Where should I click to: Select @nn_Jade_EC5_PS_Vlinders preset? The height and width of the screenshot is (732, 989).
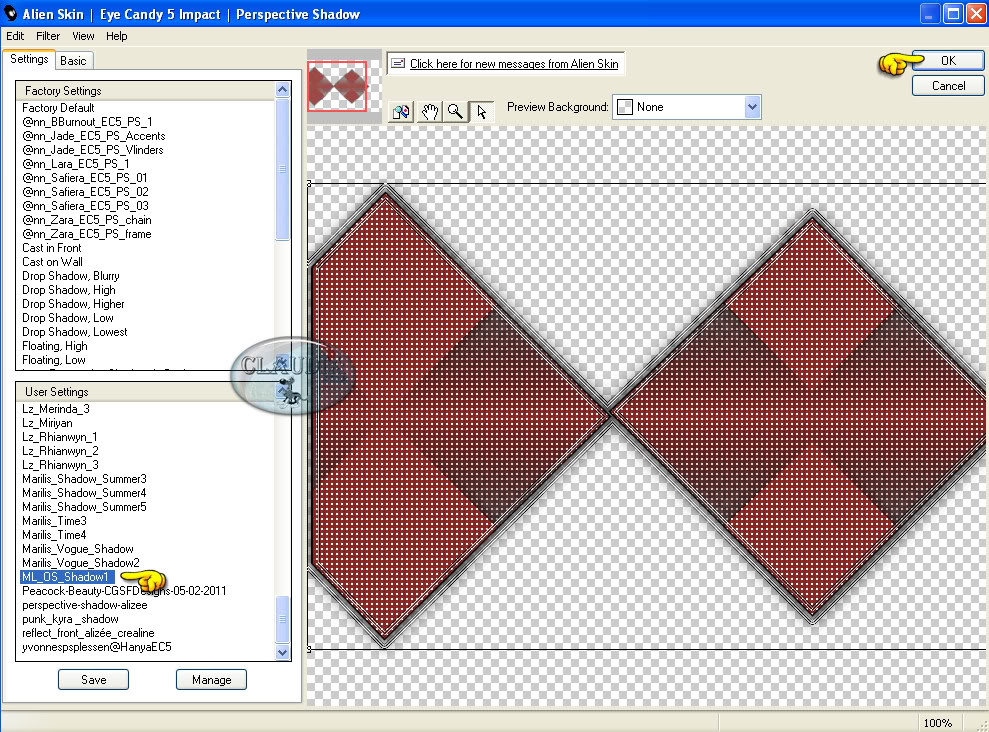pos(93,149)
